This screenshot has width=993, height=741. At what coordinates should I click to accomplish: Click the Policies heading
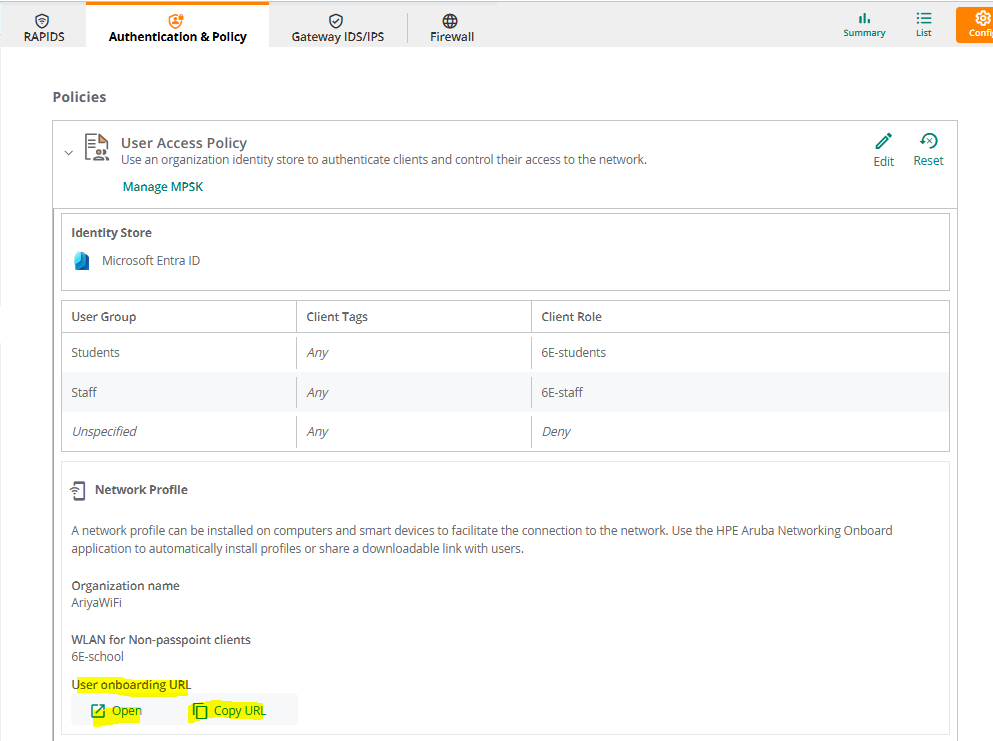[x=79, y=97]
